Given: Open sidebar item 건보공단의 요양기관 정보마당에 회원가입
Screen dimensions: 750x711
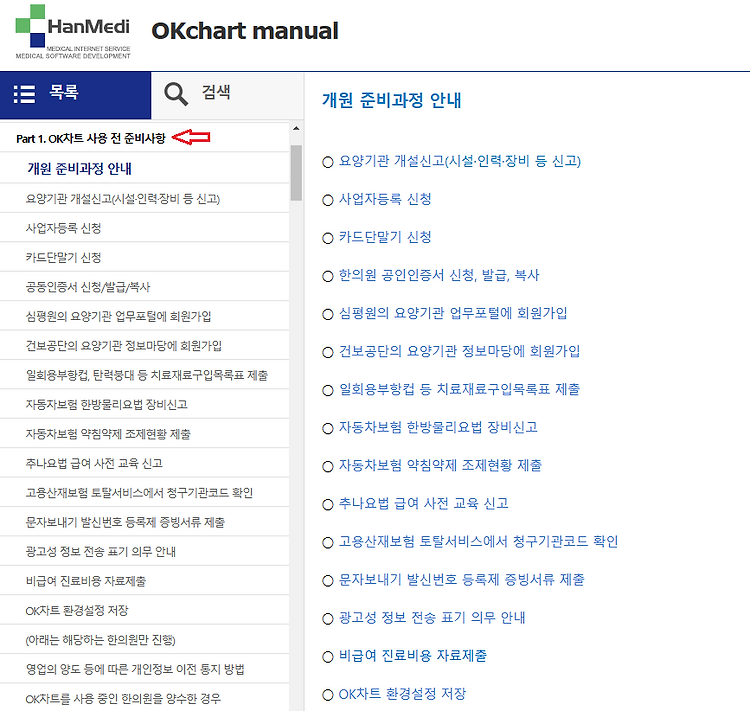Looking at the screenshot, I should [123, 345].
